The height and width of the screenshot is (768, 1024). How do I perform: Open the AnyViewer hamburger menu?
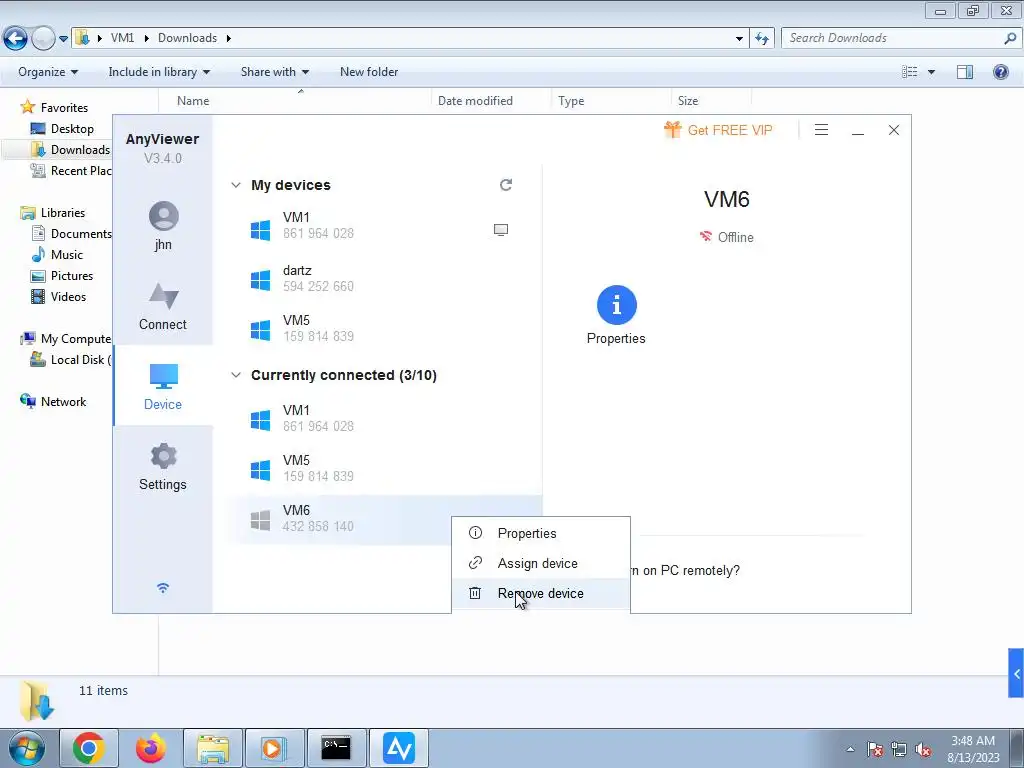pos(822,130)
